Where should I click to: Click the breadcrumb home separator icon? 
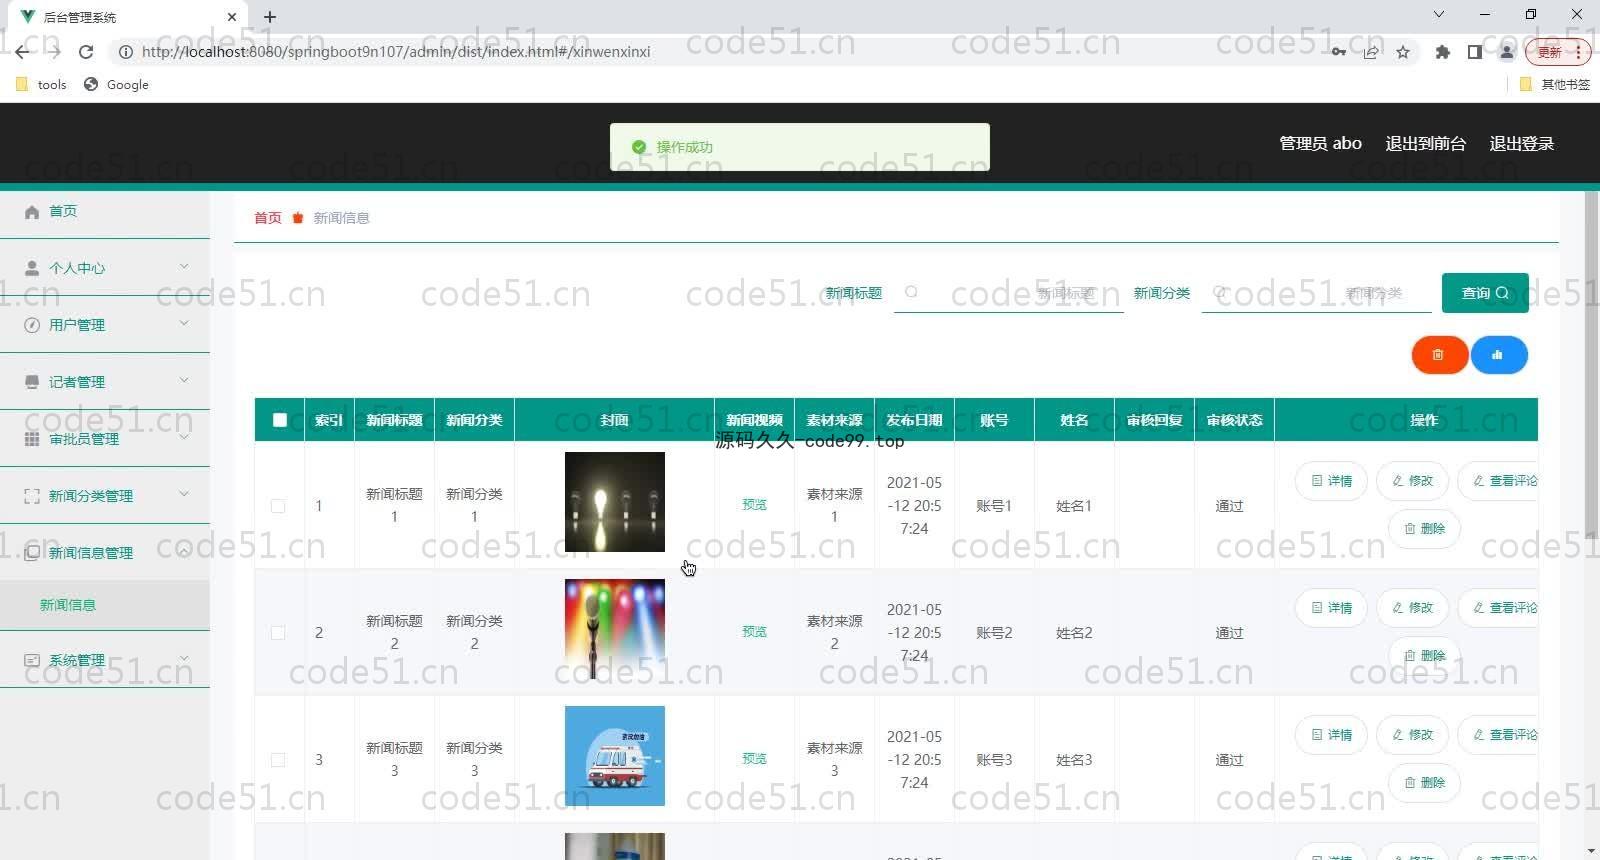coord(298,218)
